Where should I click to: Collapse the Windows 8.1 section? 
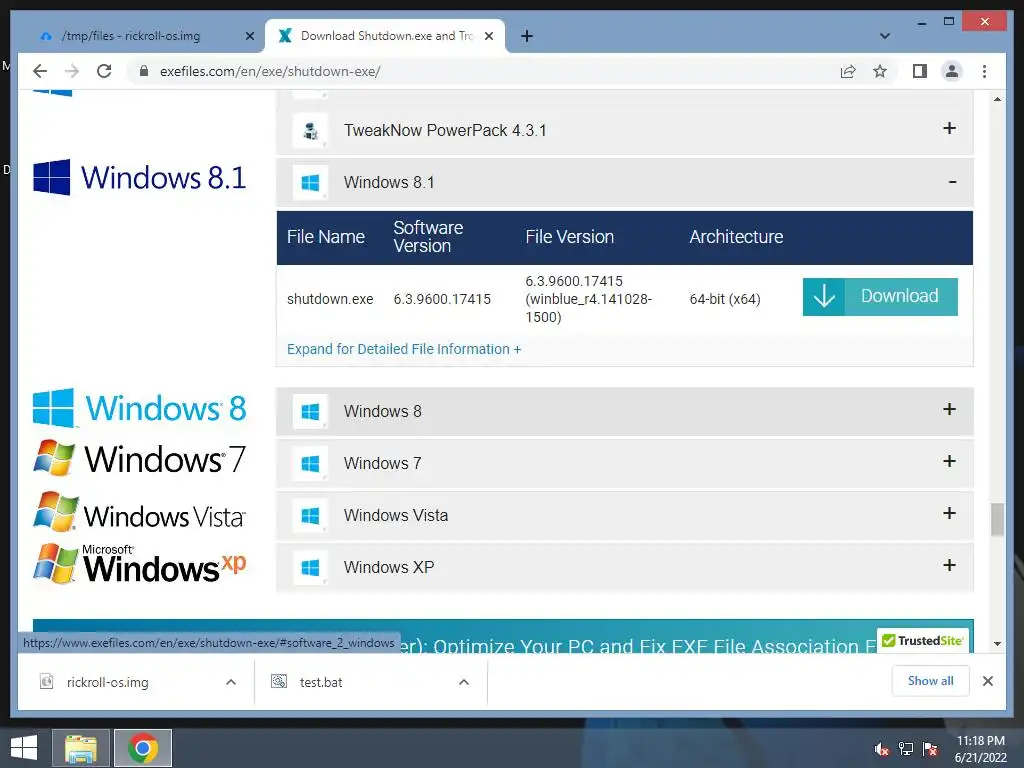952,182
